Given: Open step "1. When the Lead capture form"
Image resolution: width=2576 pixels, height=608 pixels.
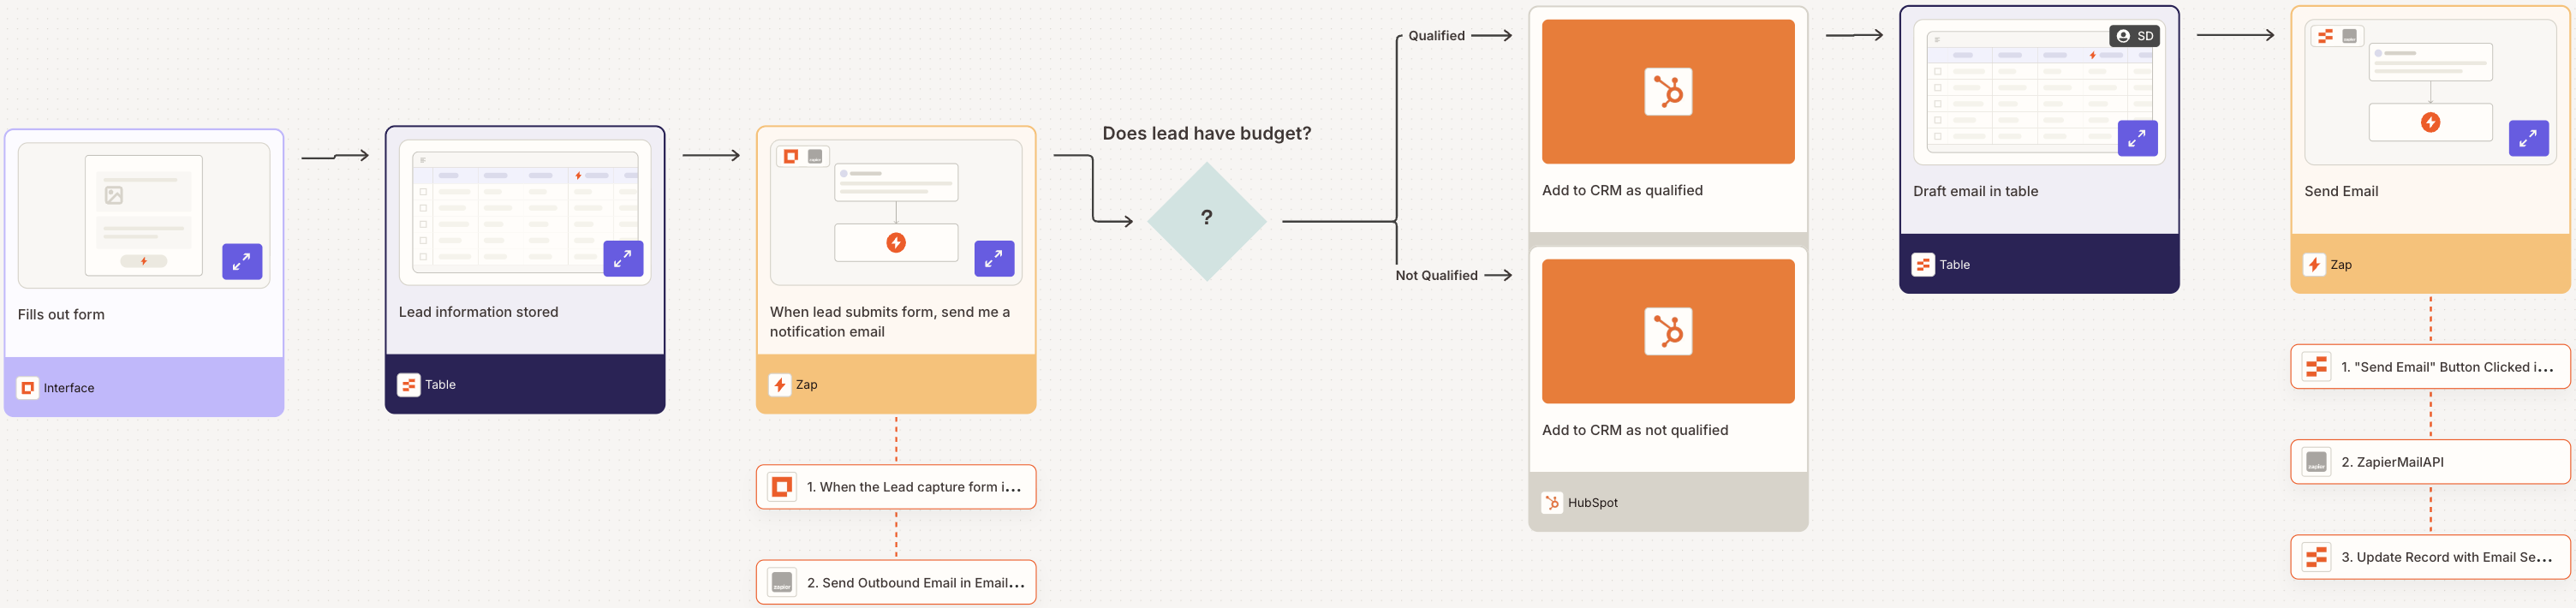Looking at the screenshot, I should (x=896, y=487).
